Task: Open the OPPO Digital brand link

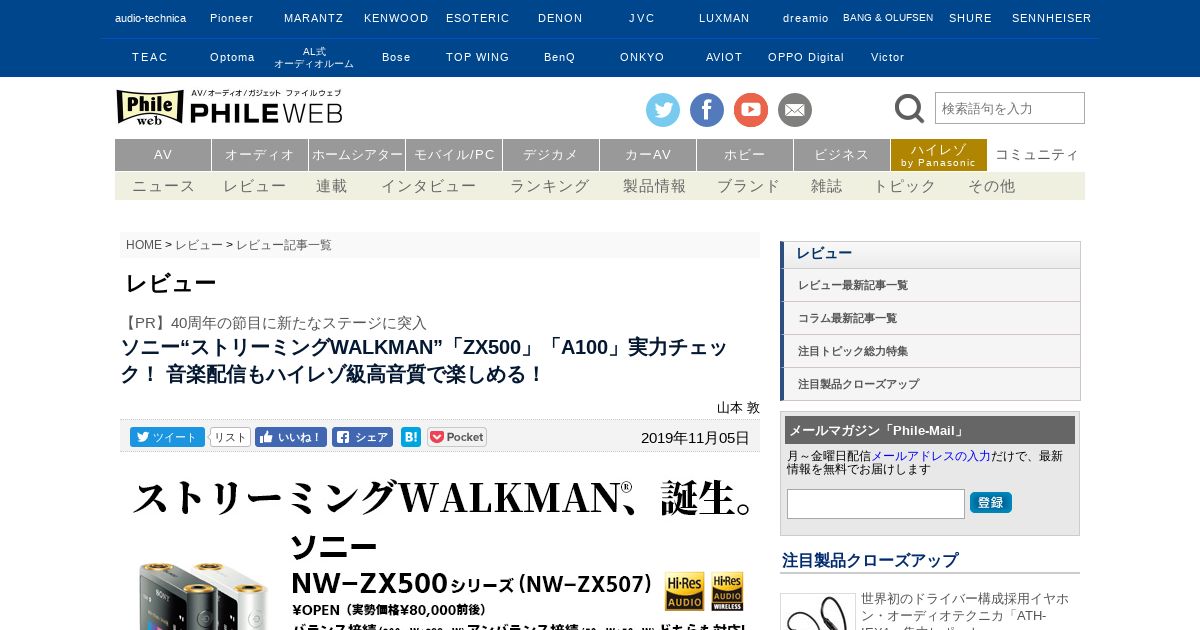Action: tap(806, 57)
